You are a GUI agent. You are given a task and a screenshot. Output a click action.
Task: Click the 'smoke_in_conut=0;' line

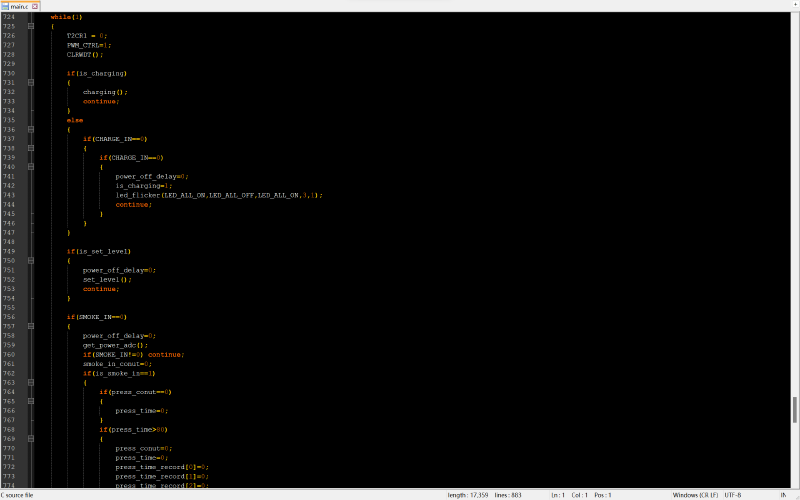point(117,364)
